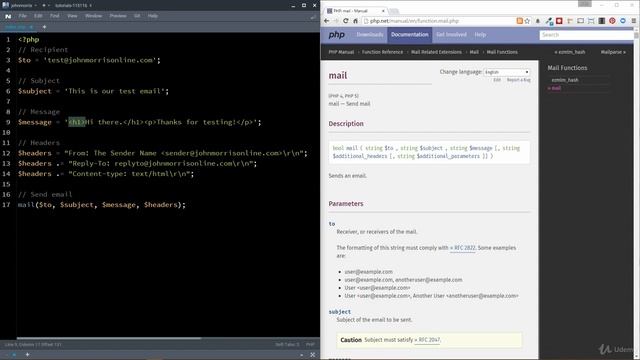Click the browser back arrow
The height and width of the screenshot is (360, 640).
point(326,21)
